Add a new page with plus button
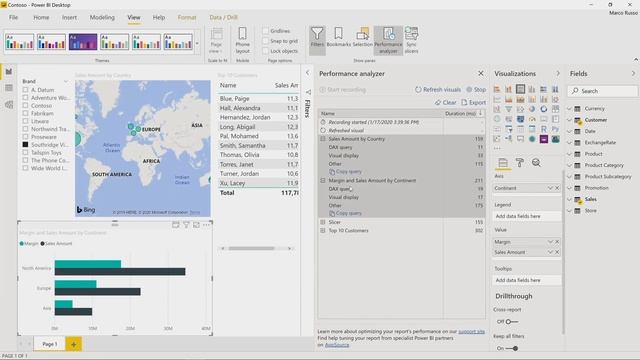Image resolution: width=640 pixels, height=360 pixels. [73, 344]
